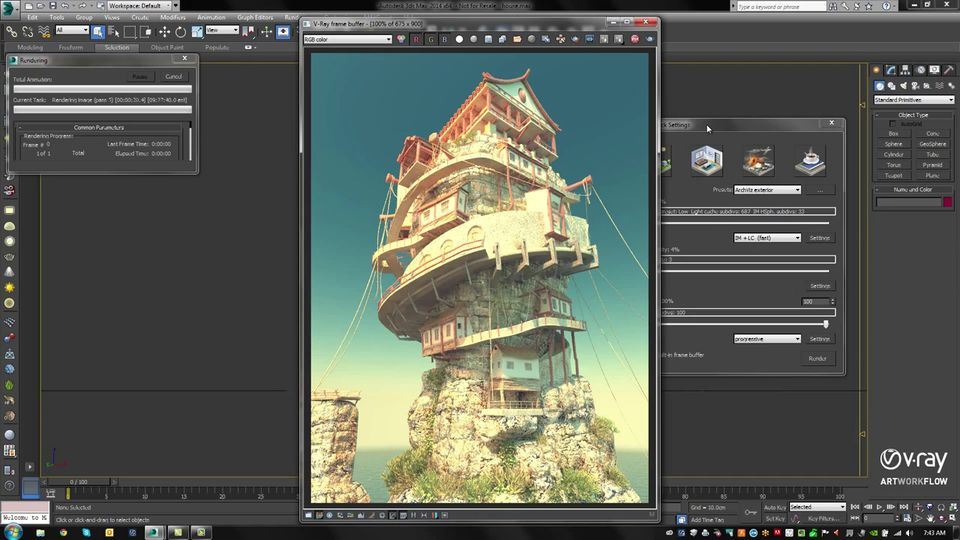Switch to the Freeform ribbon tab
Viewport: 960px width, 540px height.
pos(70,47)
